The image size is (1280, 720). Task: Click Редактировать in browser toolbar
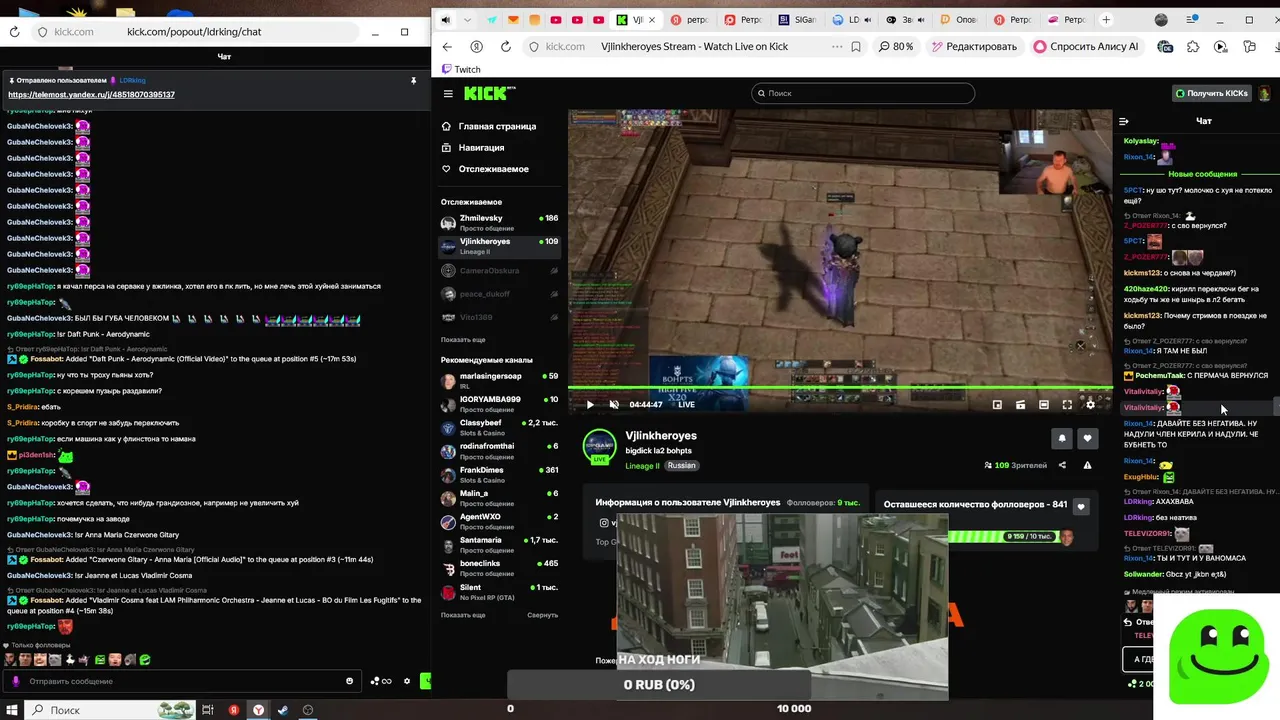tap(973, 46)
